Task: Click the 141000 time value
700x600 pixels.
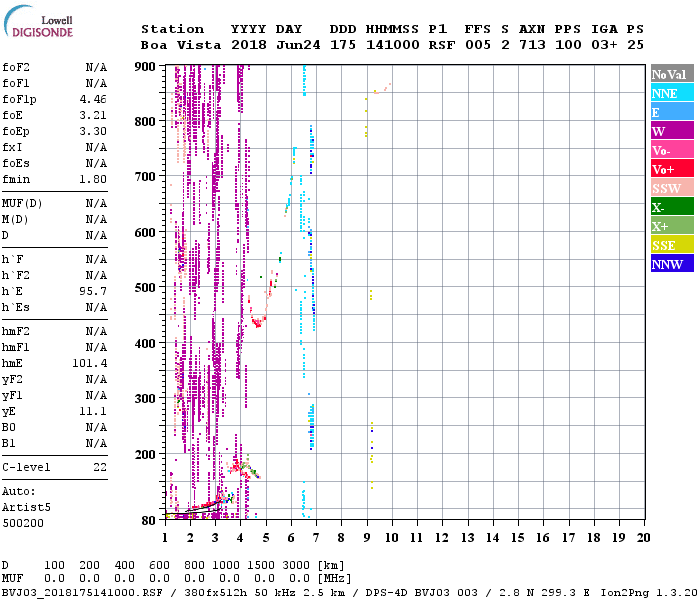Action: tap(393, 45)
